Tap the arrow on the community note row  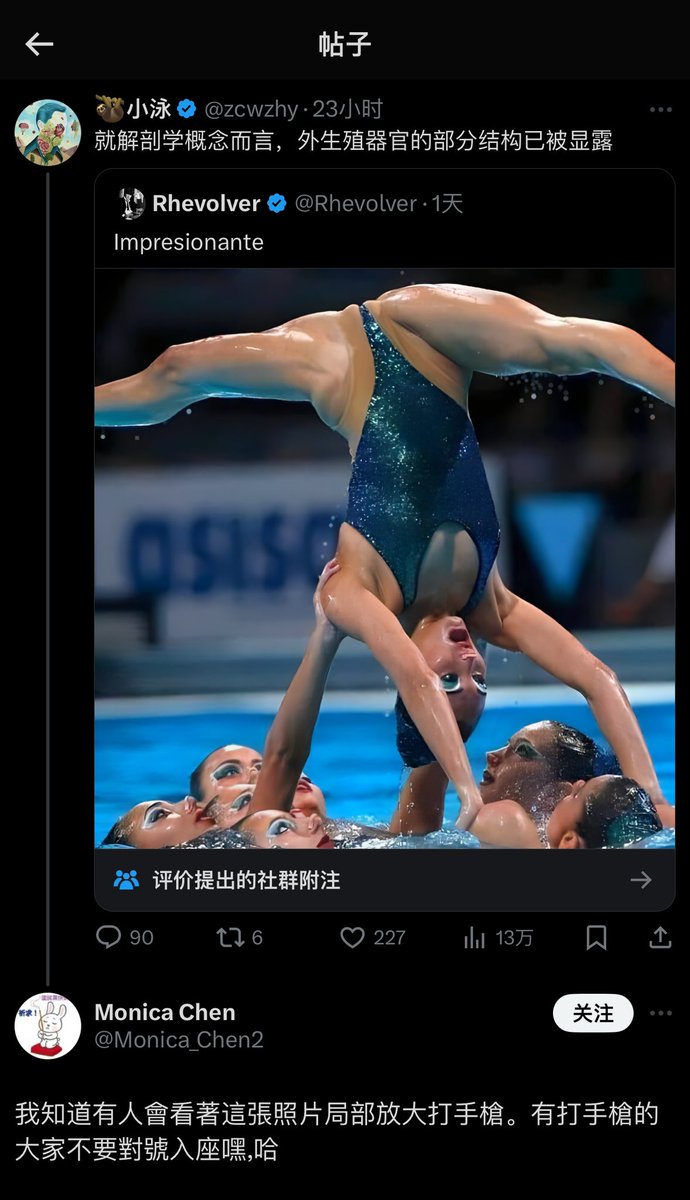point(641,880)
